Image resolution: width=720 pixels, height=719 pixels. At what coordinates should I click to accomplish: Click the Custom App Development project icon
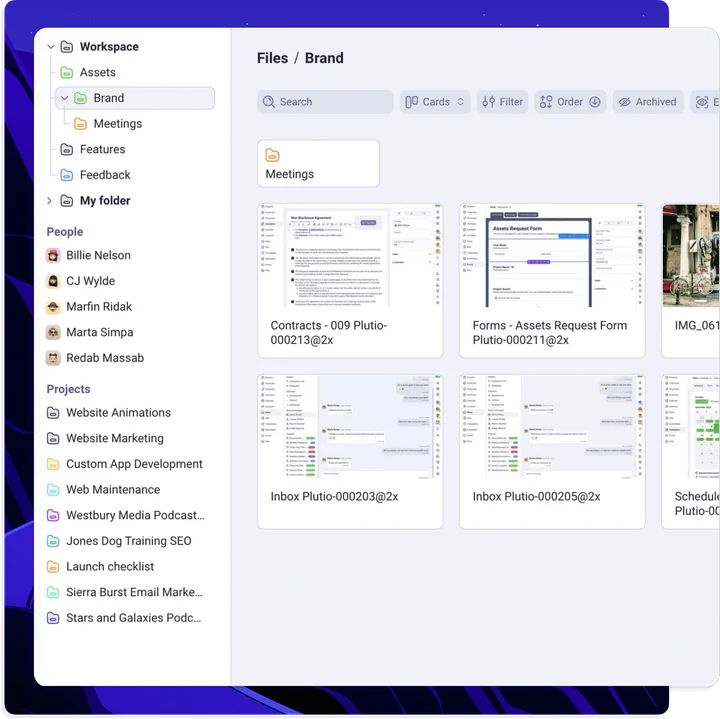[54, 464]
